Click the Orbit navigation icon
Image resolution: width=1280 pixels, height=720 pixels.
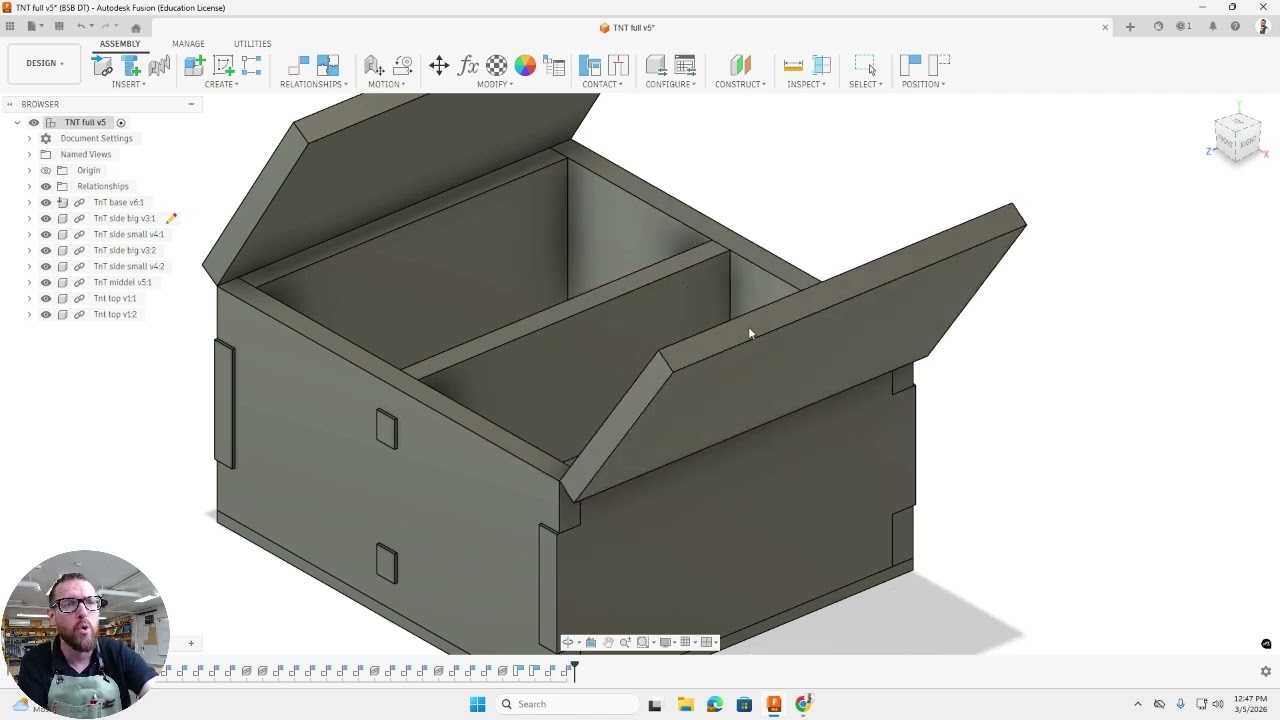pyautogui.click(x=568, y=642)
